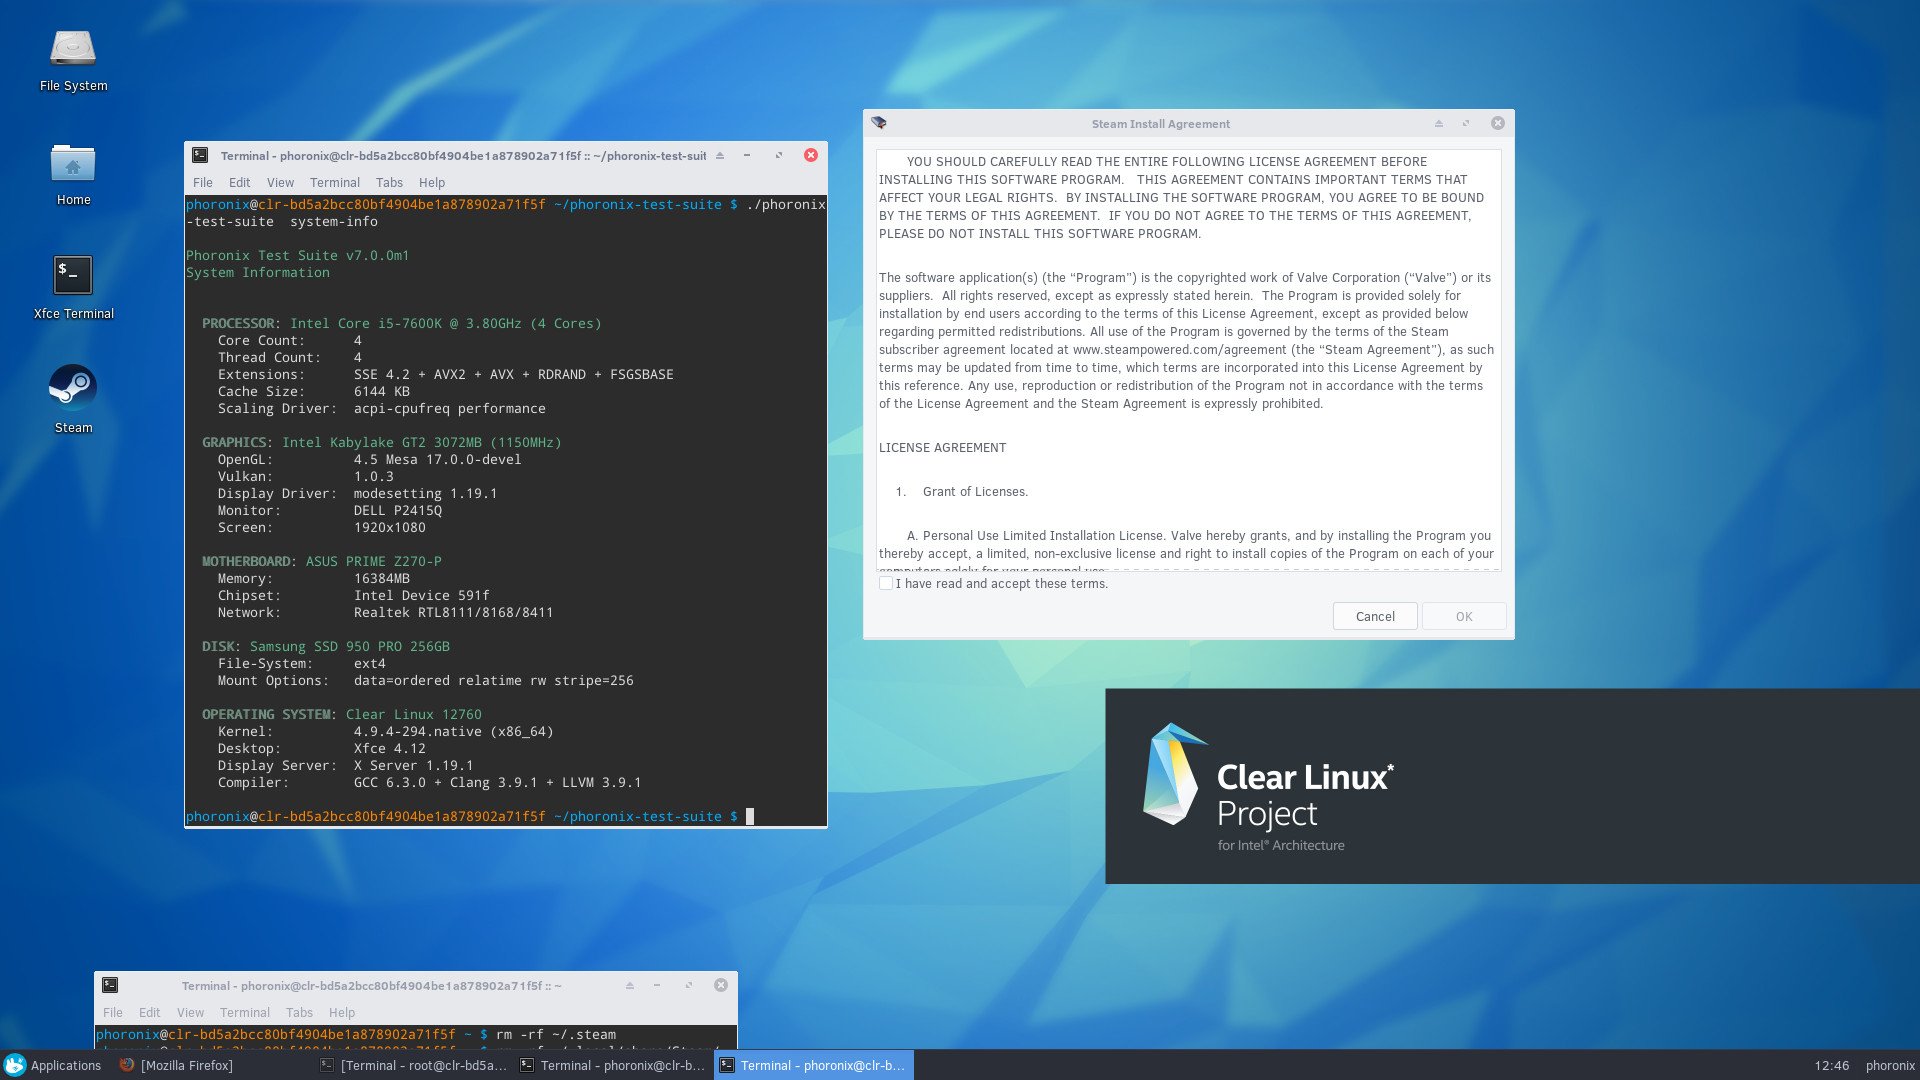The image size is (1920, 1080).
Task: Click the terminal icon in the window title bar
Action: [201, 155]
